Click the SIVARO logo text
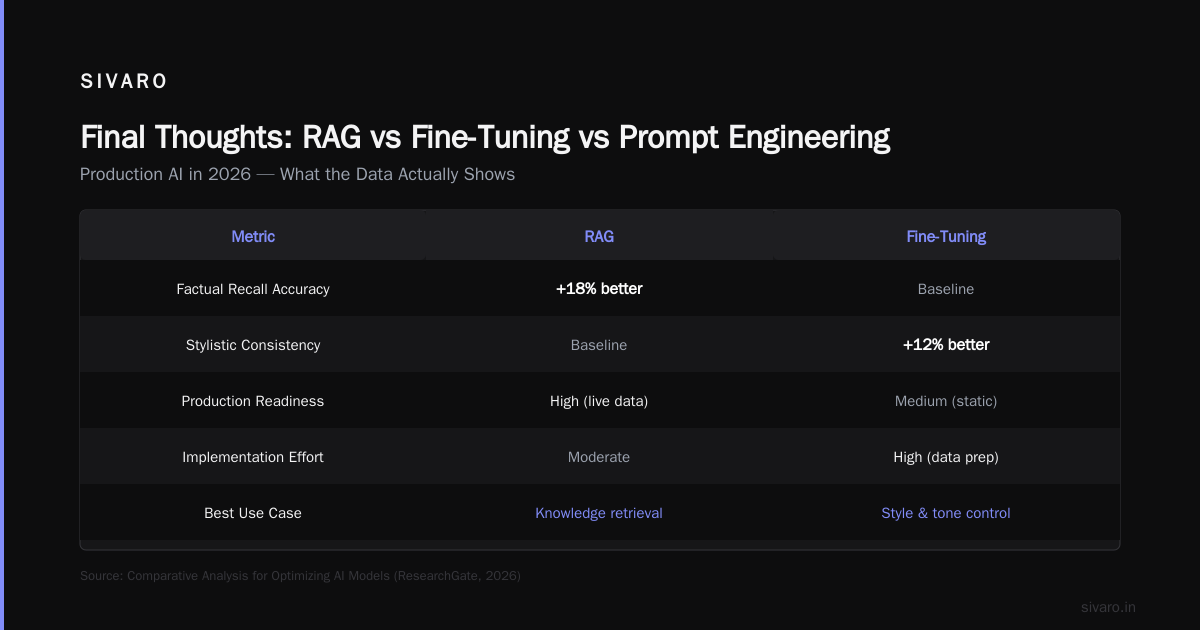 click(x=124, y=82)
